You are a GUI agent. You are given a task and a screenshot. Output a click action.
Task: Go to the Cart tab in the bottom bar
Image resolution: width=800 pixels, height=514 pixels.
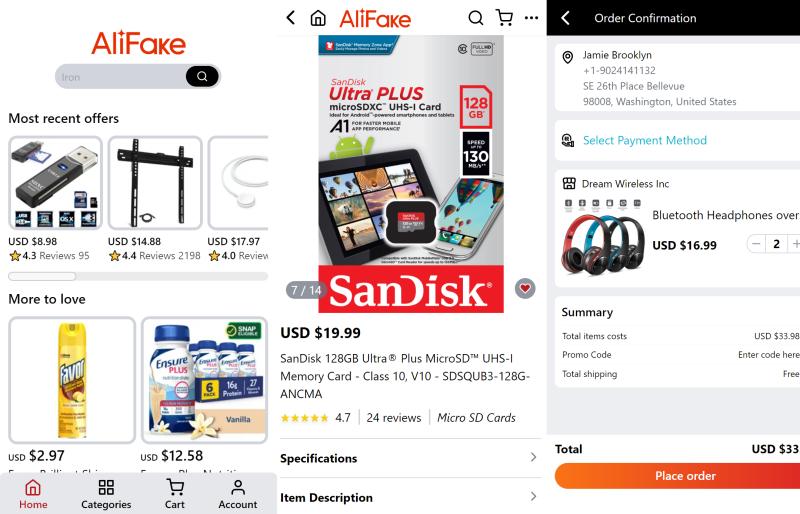174,494
